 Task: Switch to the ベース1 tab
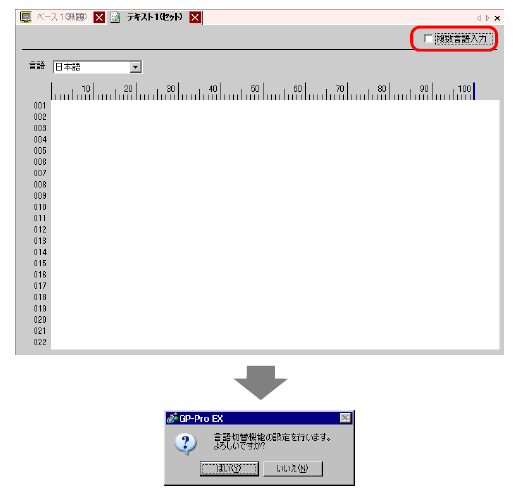tap(62, 17)
